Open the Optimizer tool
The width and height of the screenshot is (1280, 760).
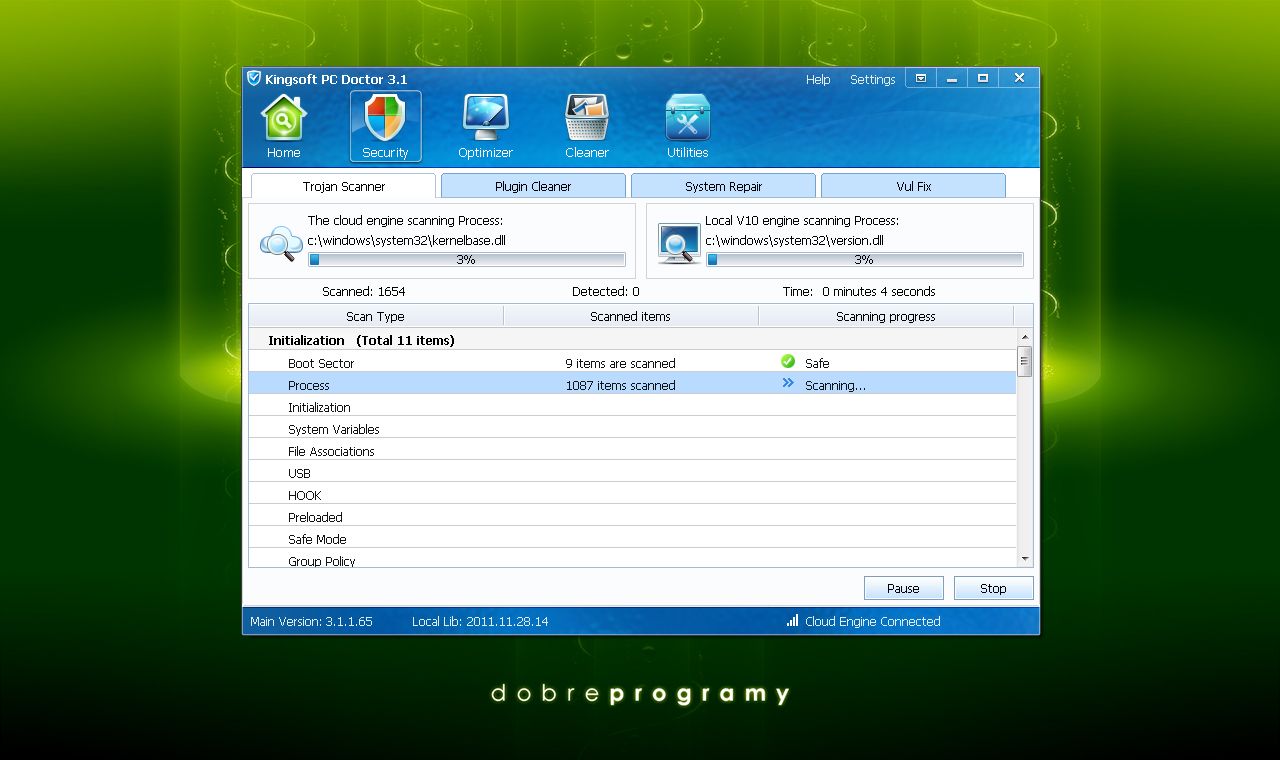point(485,126)
